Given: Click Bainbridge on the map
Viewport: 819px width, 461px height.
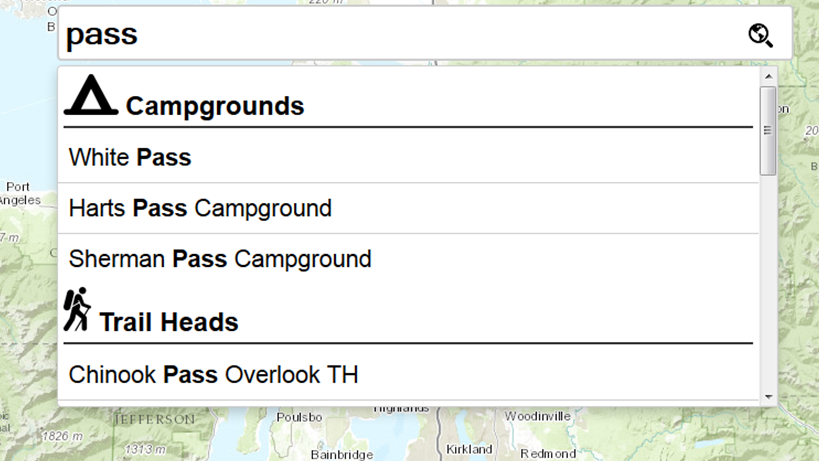Looking at the screenshot, I should click(341, 454).
